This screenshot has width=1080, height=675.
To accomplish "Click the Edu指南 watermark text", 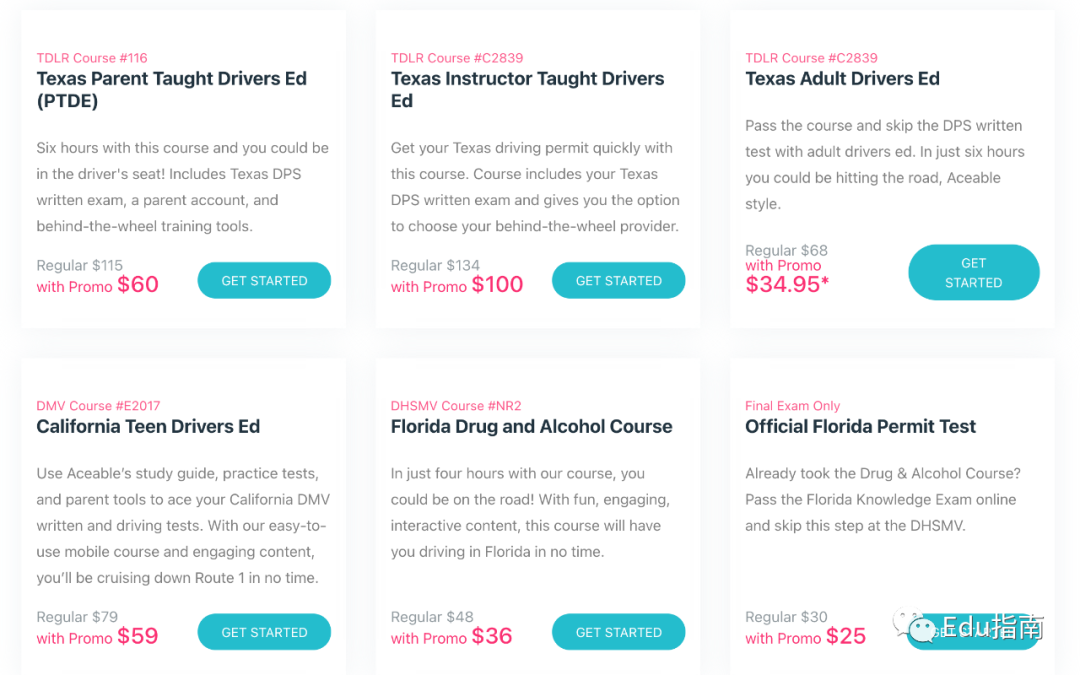I will [x=993, y=626].
